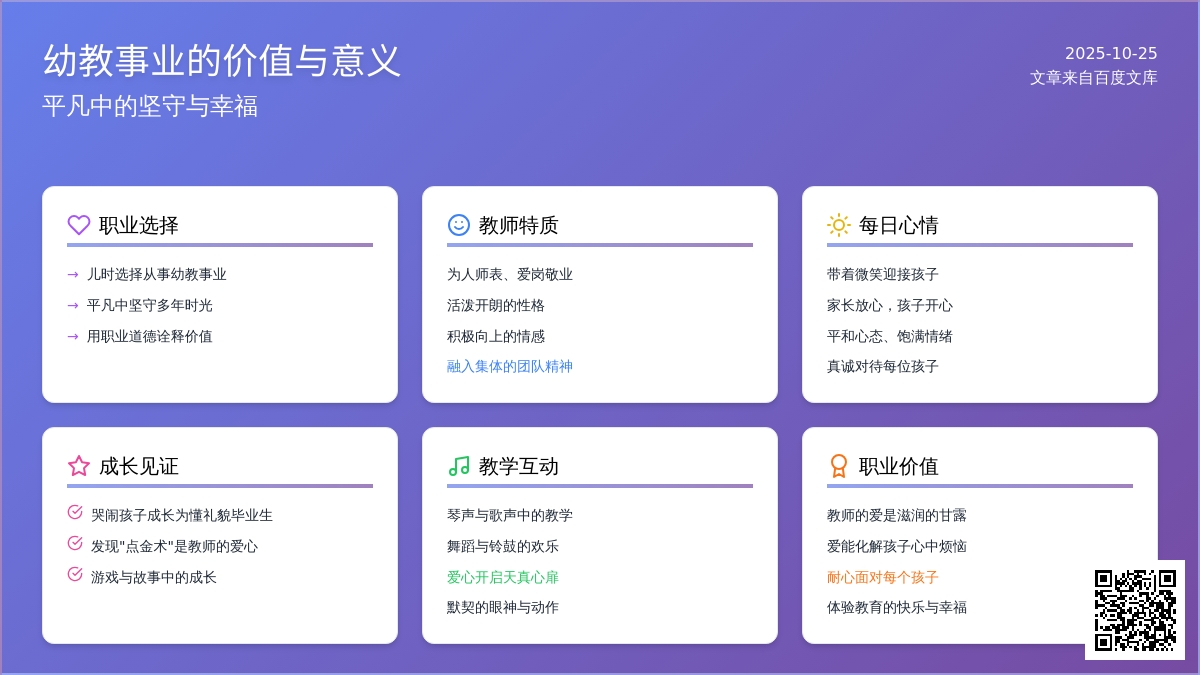Select the 每日心情 card heading
1200x675 pixels.
coord(898,226)
